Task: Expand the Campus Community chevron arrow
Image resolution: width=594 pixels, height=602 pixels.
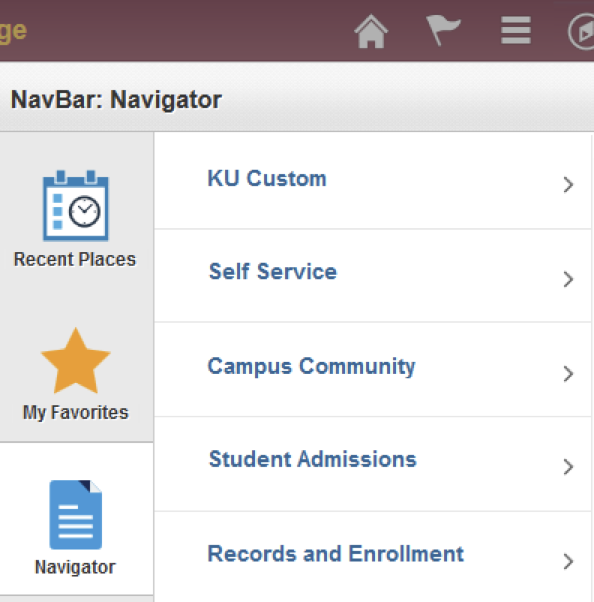Action: [568, 374]
